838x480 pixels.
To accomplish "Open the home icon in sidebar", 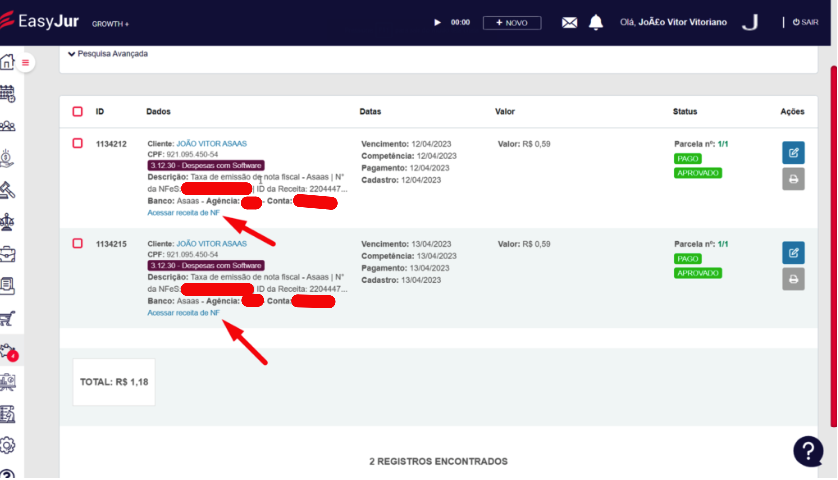I will 7,62.
